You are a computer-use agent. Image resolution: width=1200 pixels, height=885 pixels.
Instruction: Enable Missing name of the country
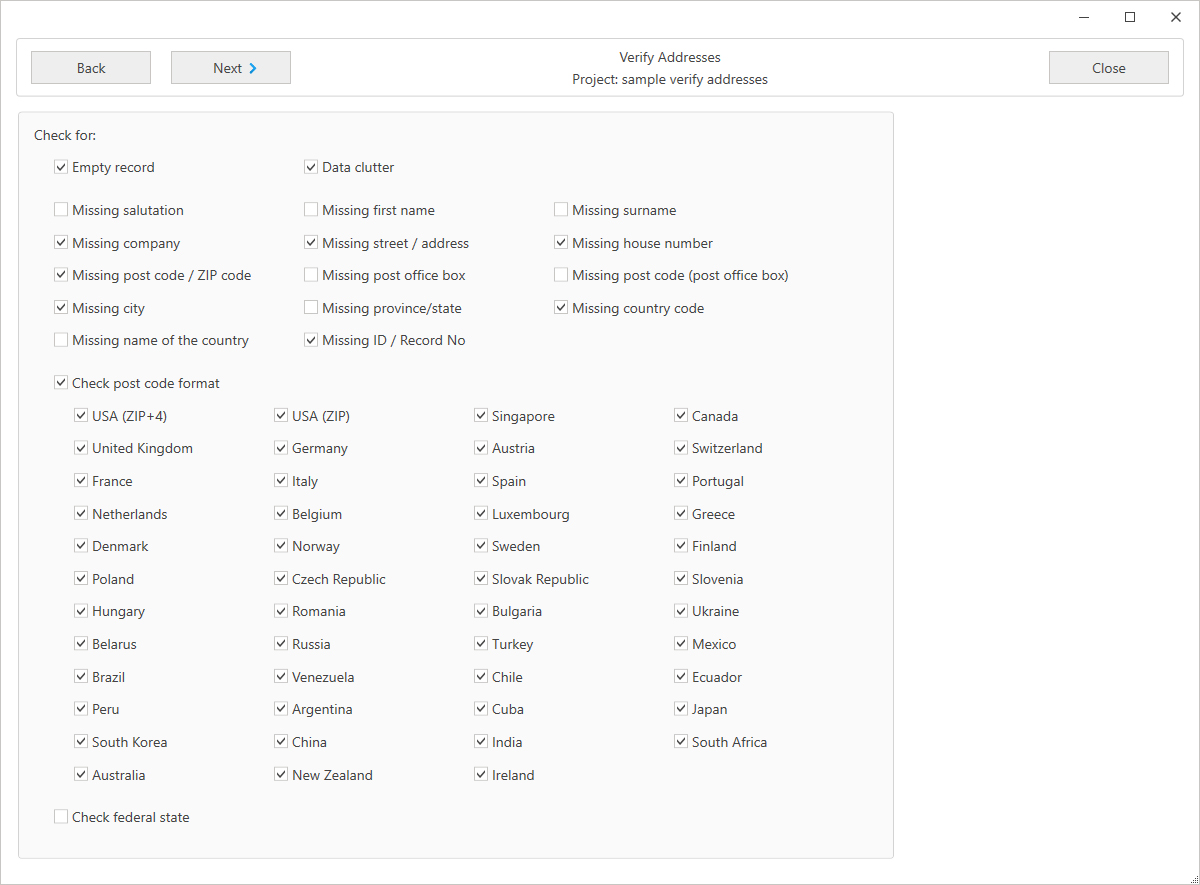click(x=61, y=340)
